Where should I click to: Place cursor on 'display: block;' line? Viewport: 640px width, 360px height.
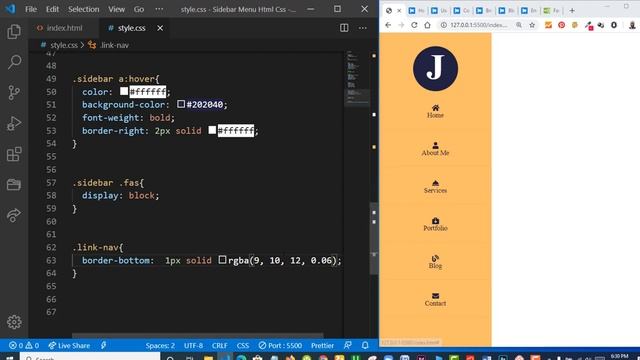click(120, 196)
